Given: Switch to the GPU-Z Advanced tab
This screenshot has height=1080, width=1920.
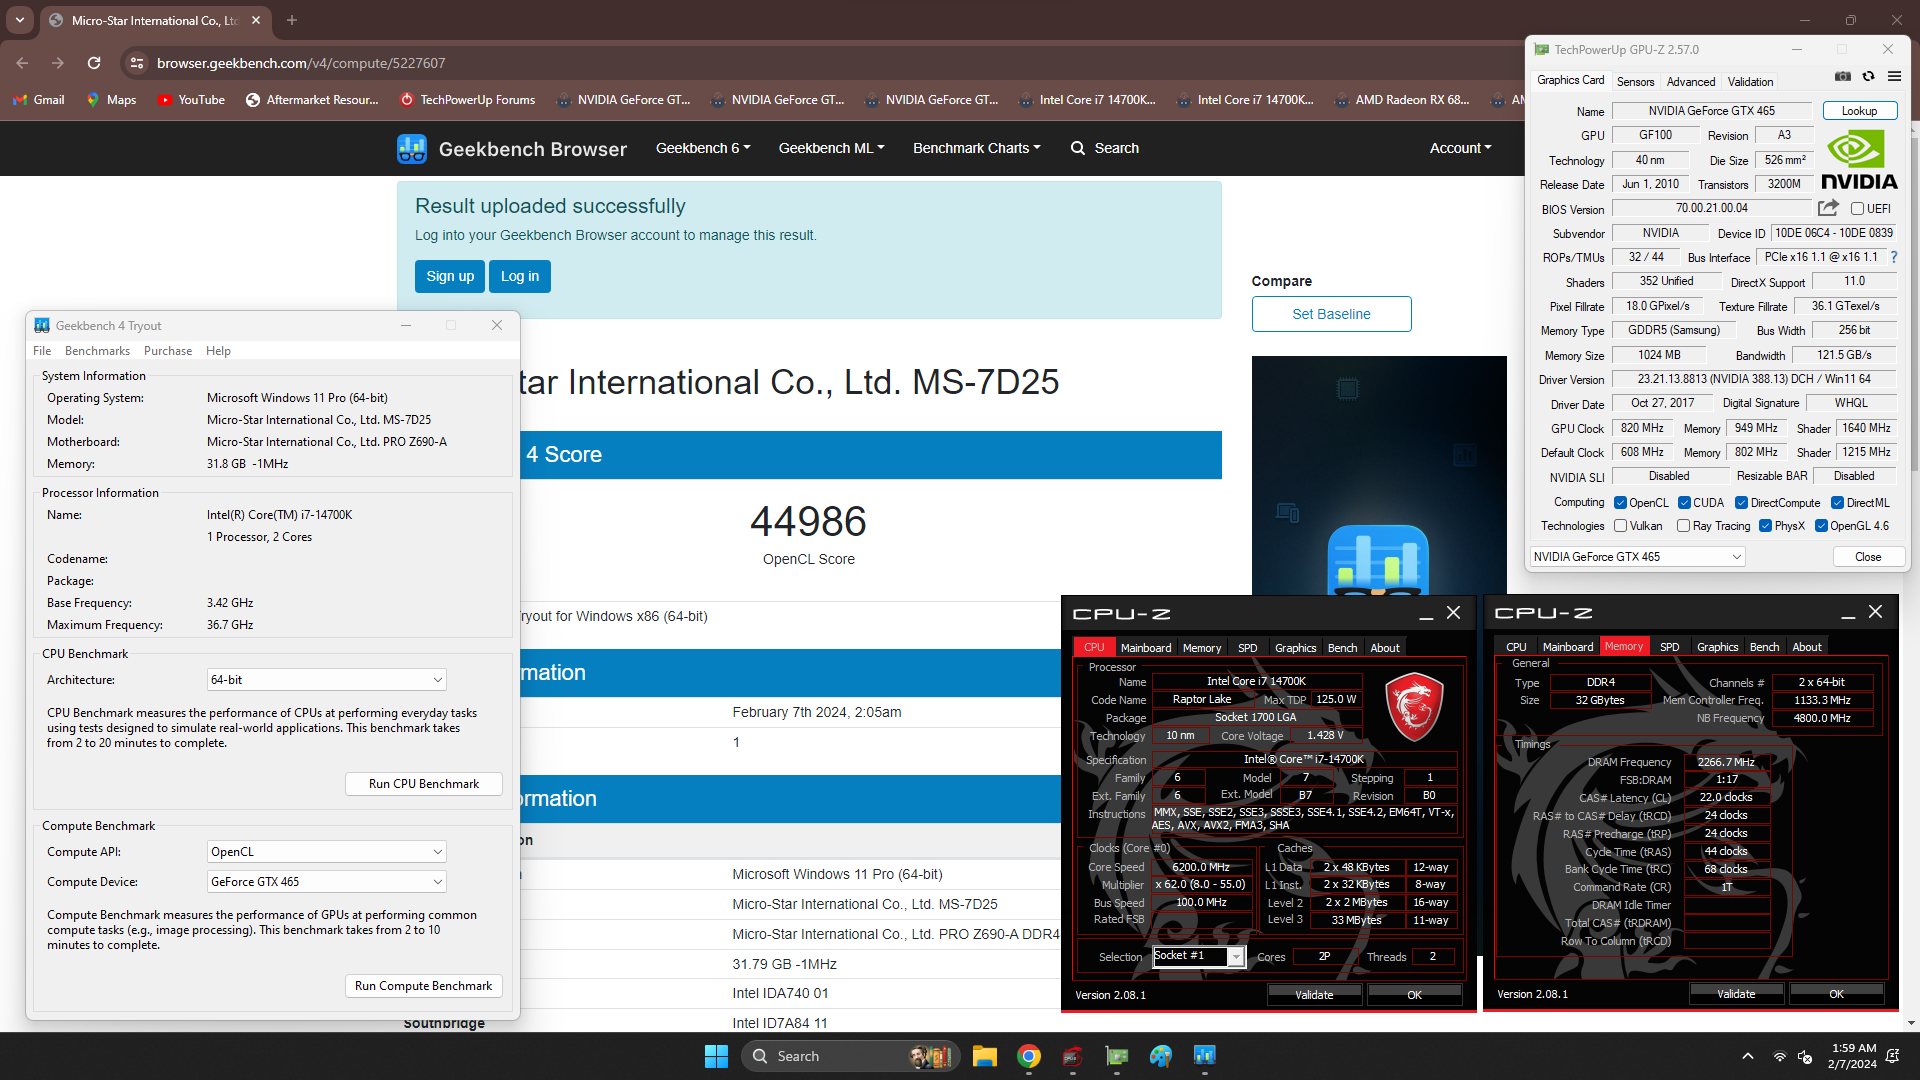Looking at the screenshot, I should click(x=1691, y=82).
